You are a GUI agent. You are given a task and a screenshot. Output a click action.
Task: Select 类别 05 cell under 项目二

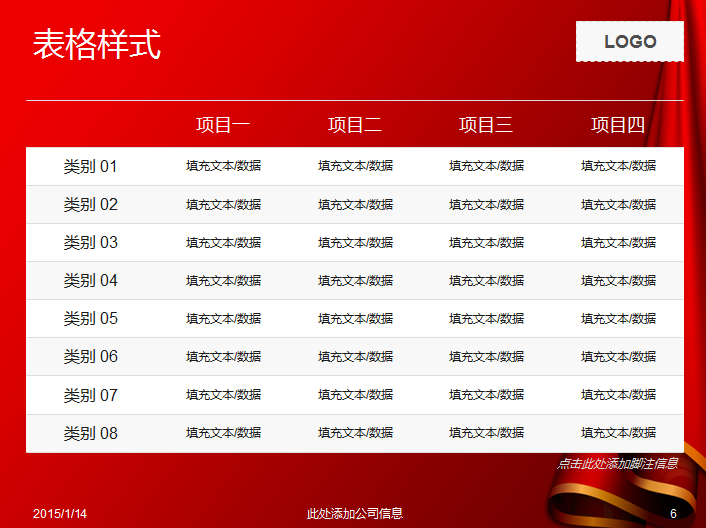355,319
